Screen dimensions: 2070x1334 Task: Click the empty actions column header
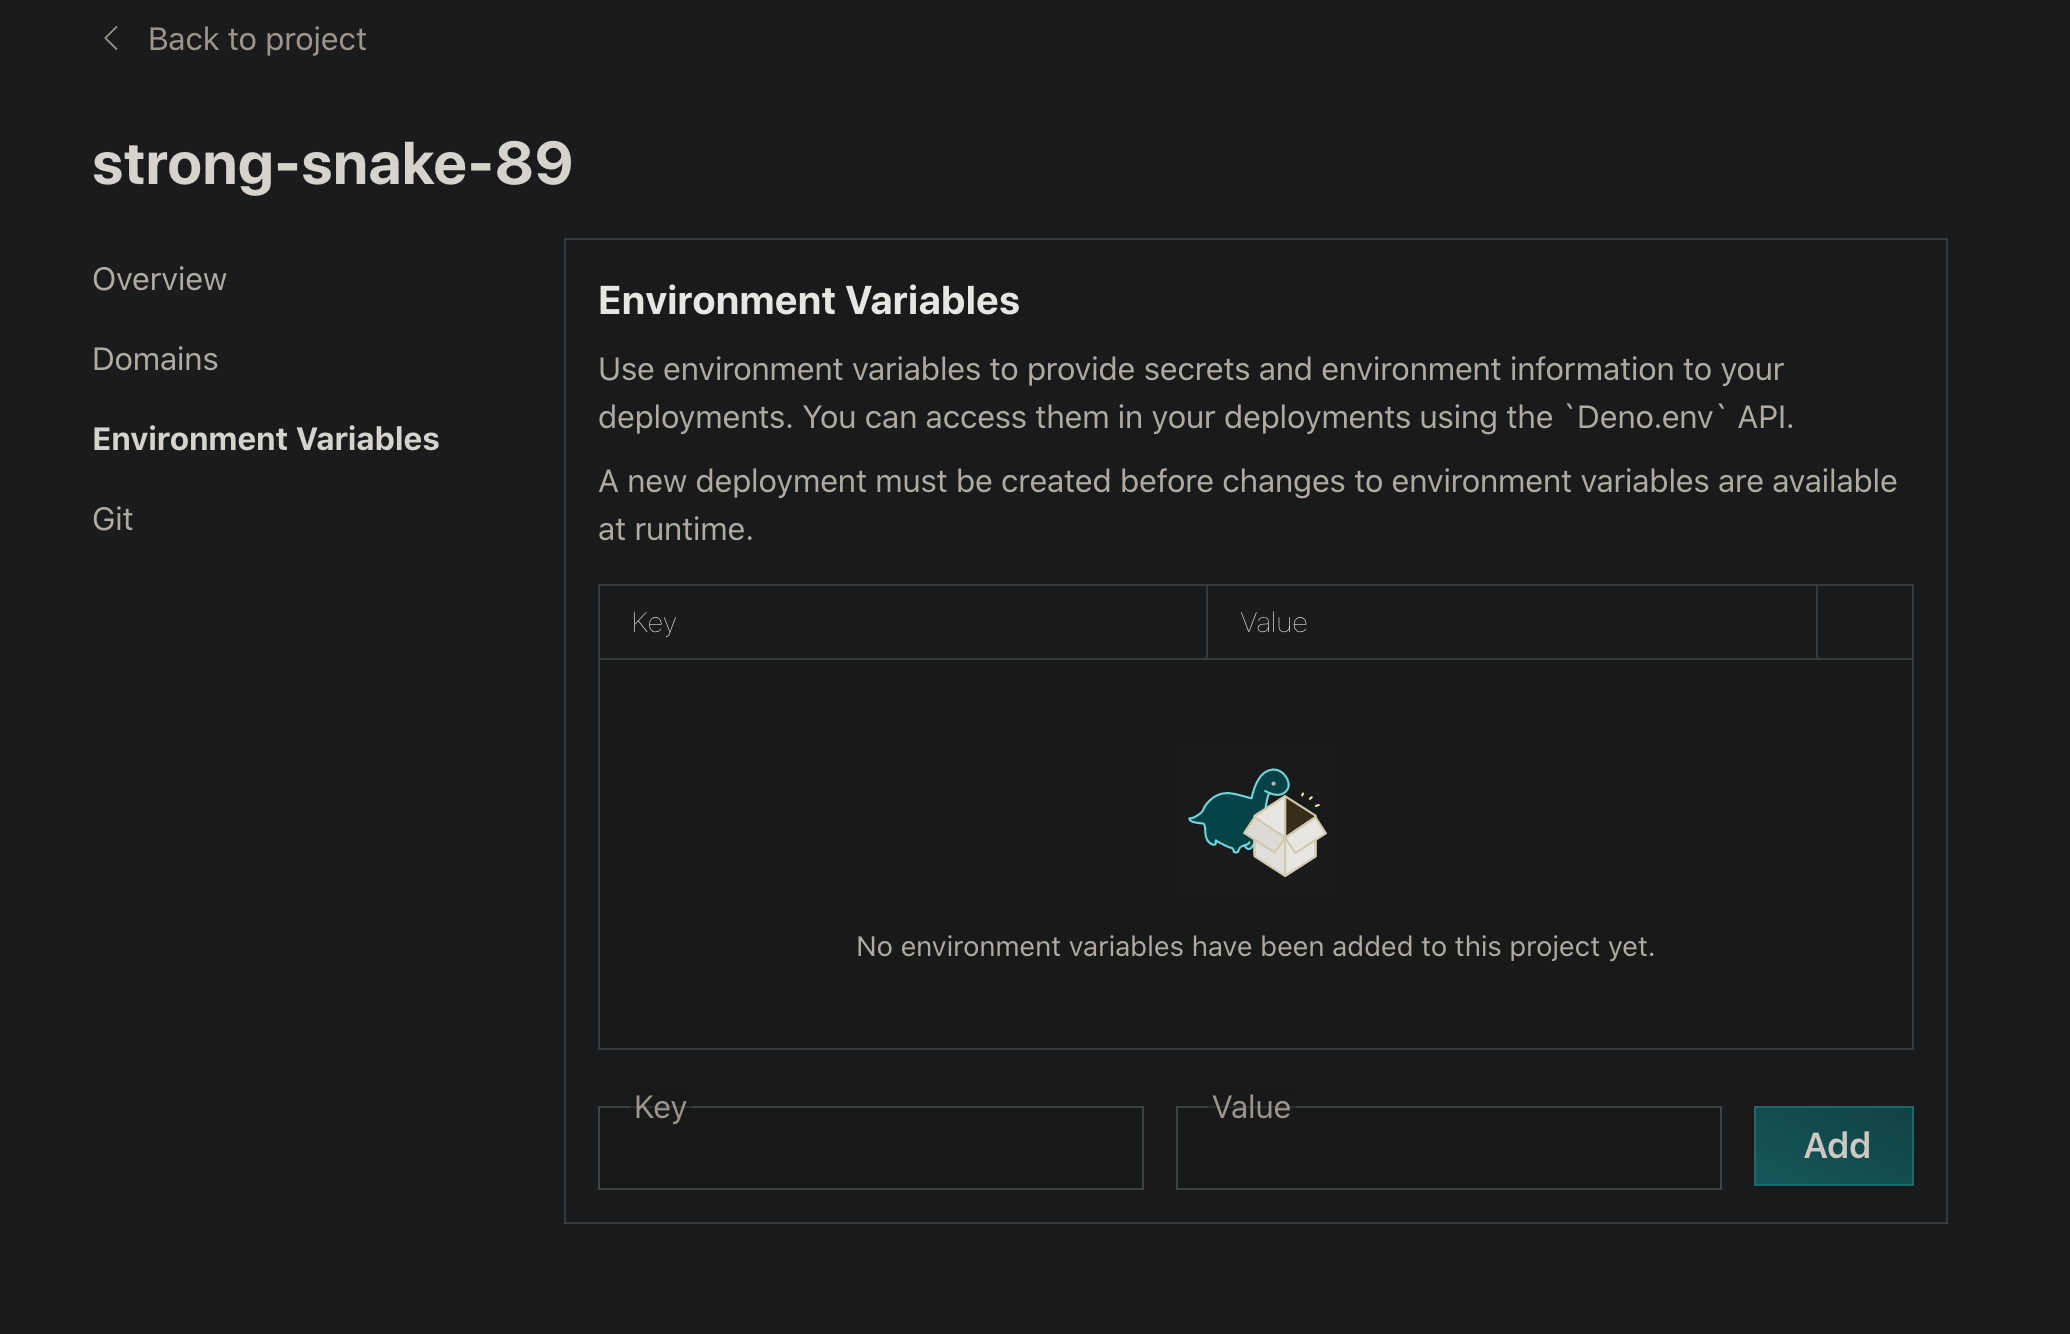click(1864, 622)
